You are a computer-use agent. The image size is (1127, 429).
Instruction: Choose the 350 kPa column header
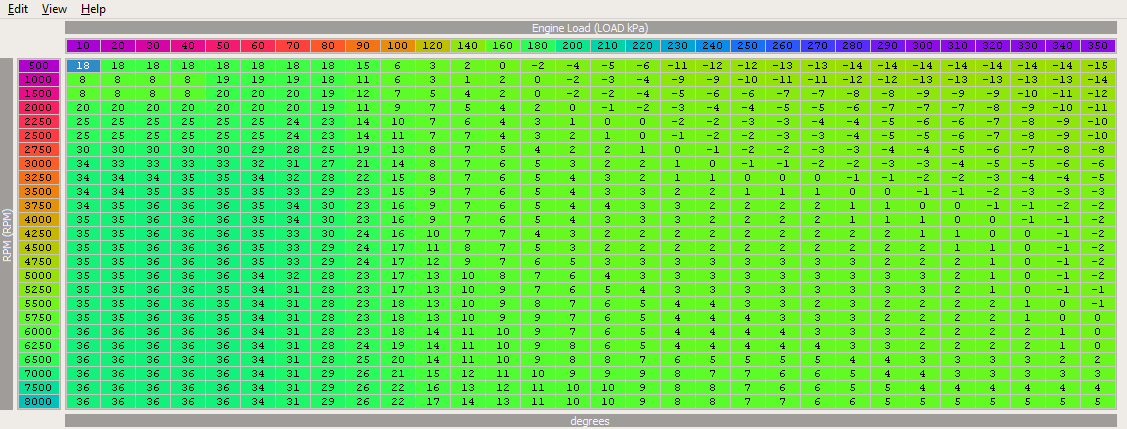pos(1097,46)
